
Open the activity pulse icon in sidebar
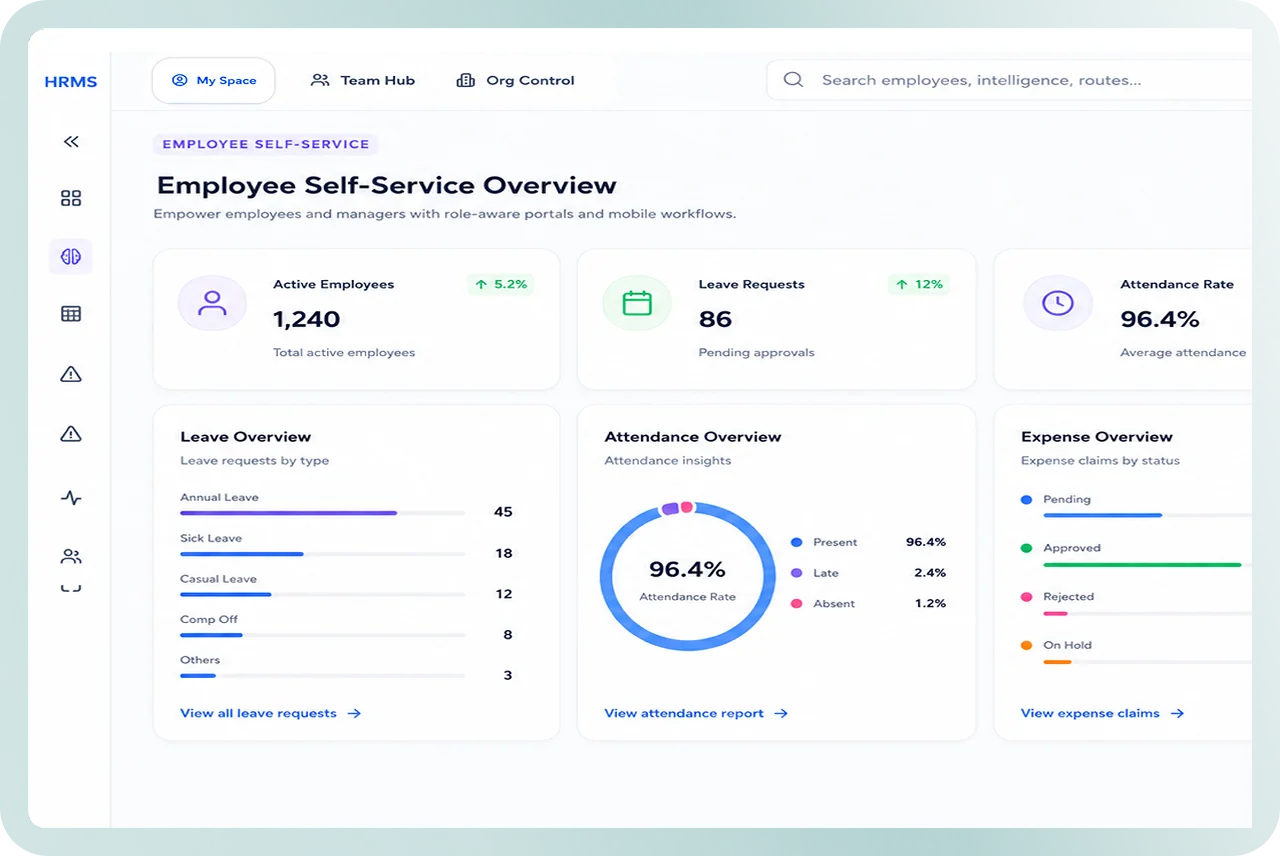pyautogui.click(x=71, y=497)
